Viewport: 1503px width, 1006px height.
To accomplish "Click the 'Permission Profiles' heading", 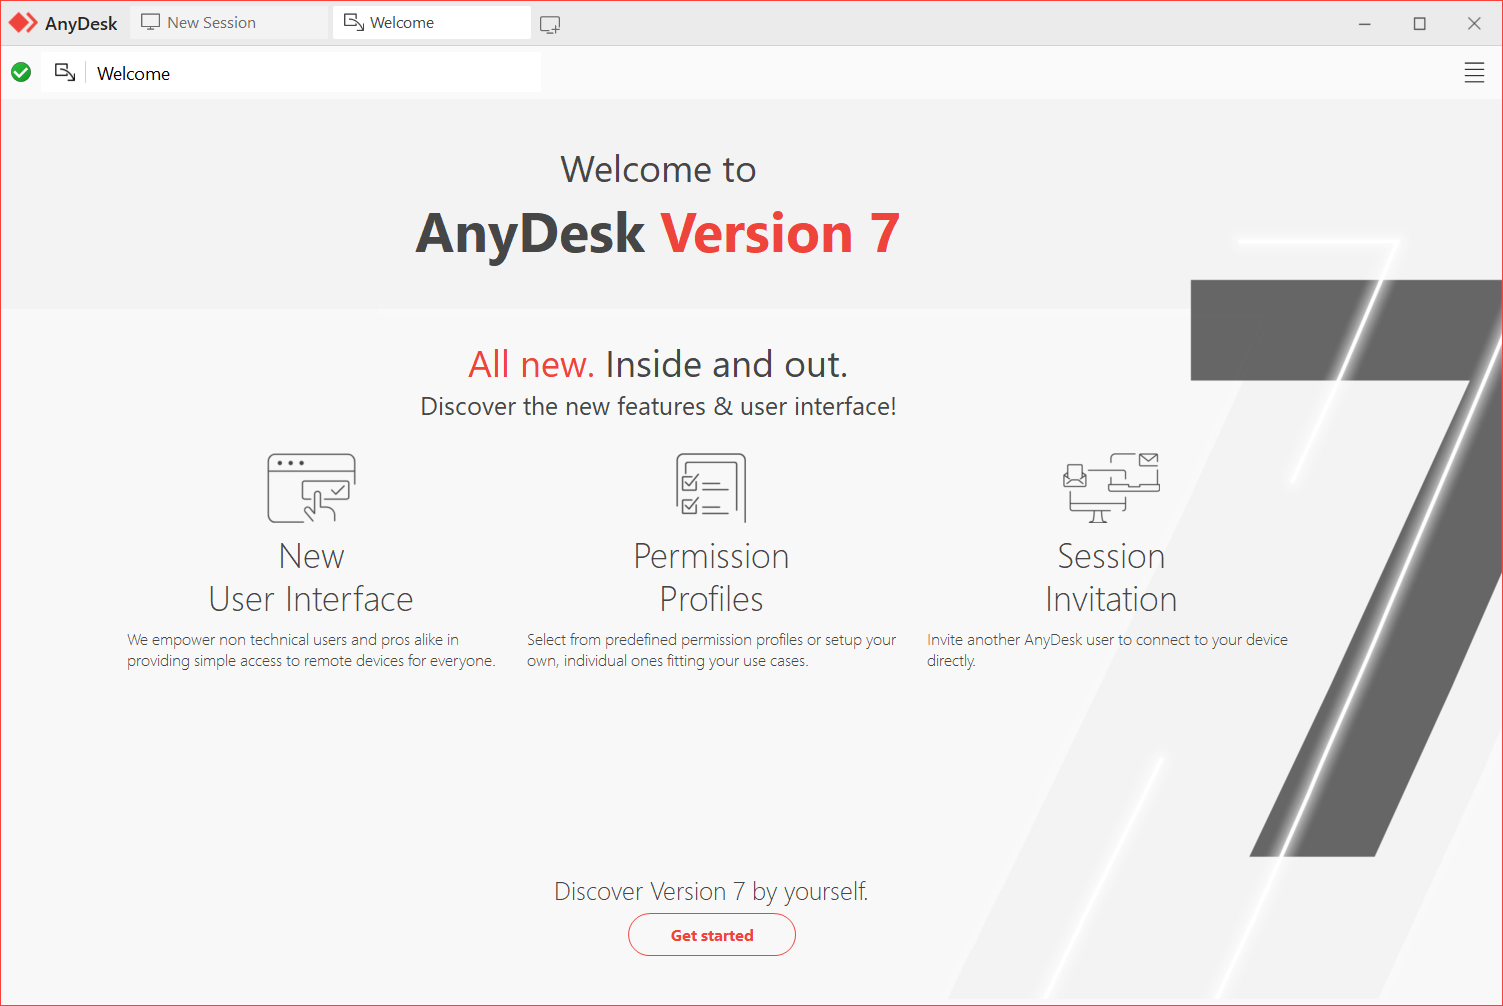I will [x=711, y=577].
